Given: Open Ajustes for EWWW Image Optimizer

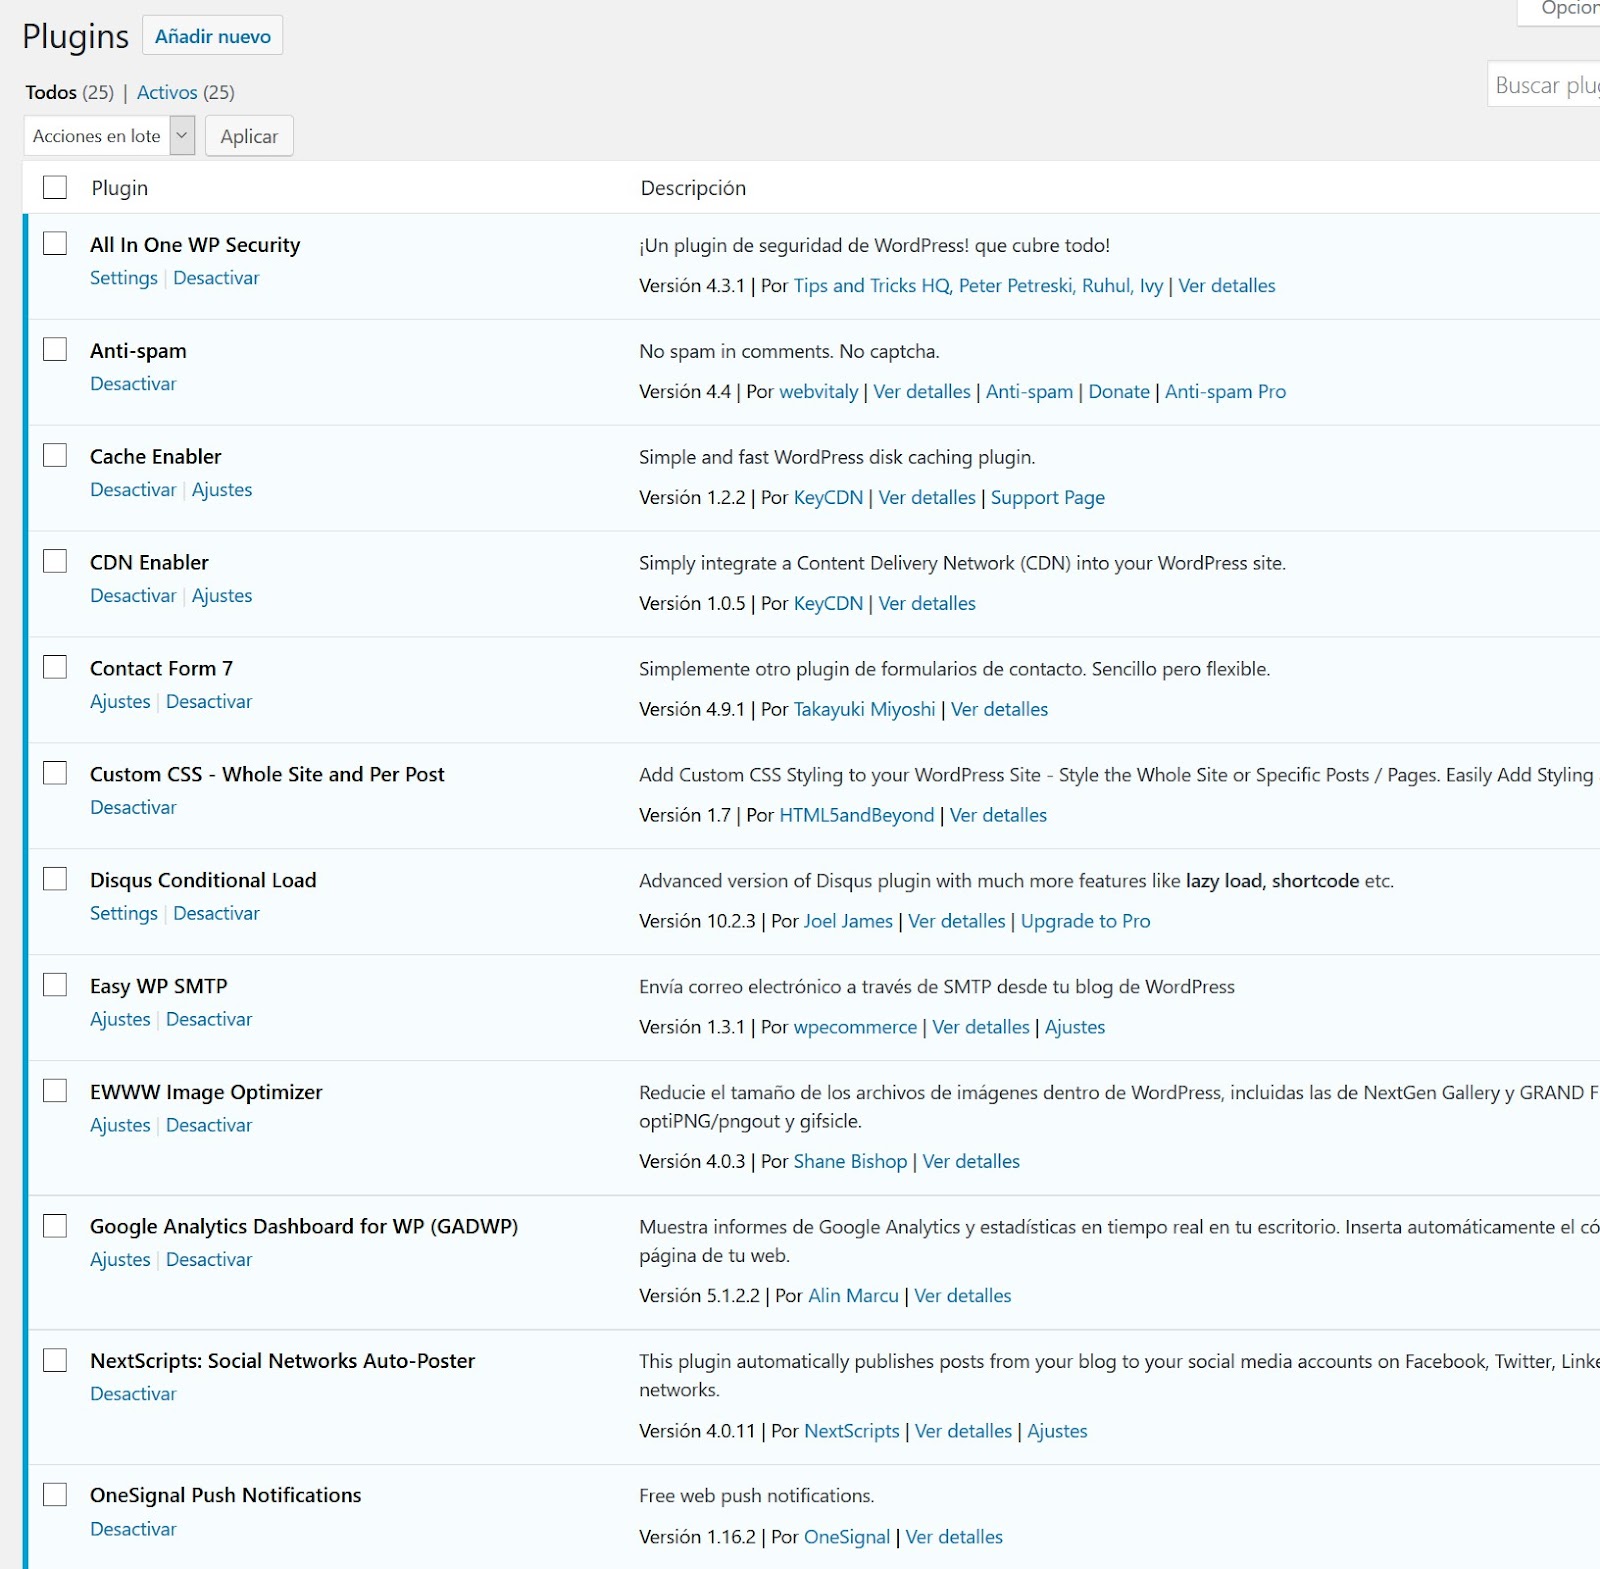Looking at the screenshot, I should [x=120, y=1126].
